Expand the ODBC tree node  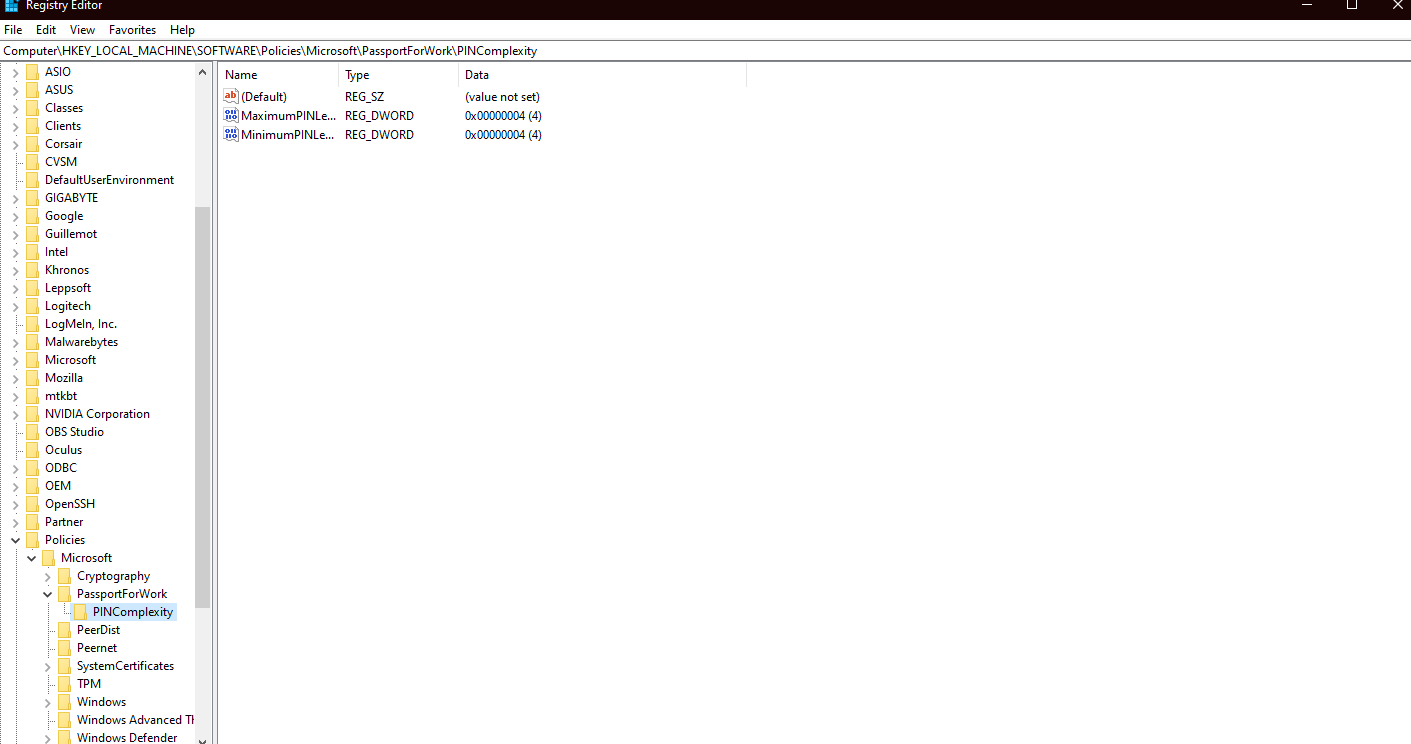click(16, 468)
